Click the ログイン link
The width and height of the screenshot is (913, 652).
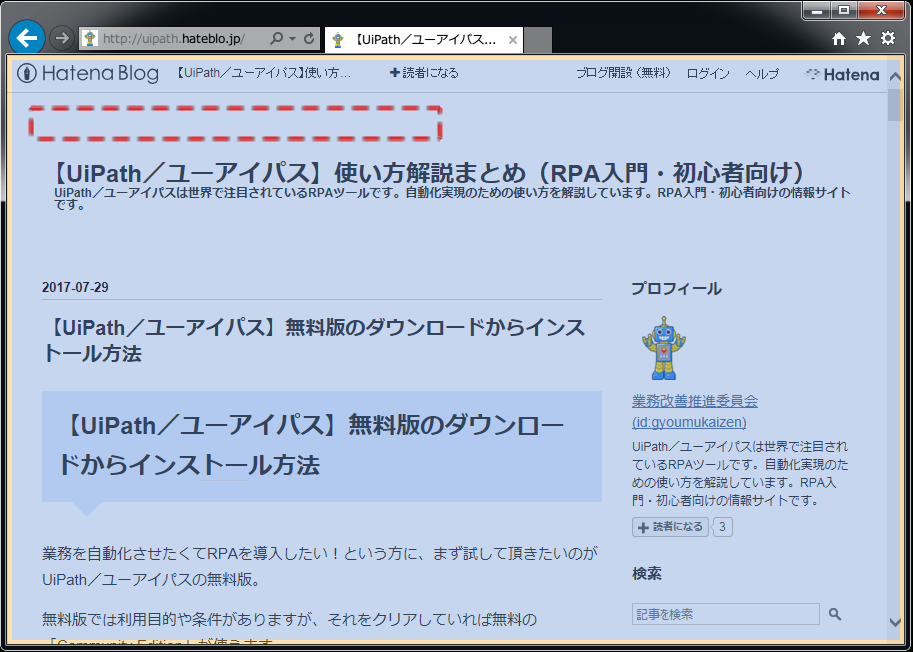(x=708, y=73)
